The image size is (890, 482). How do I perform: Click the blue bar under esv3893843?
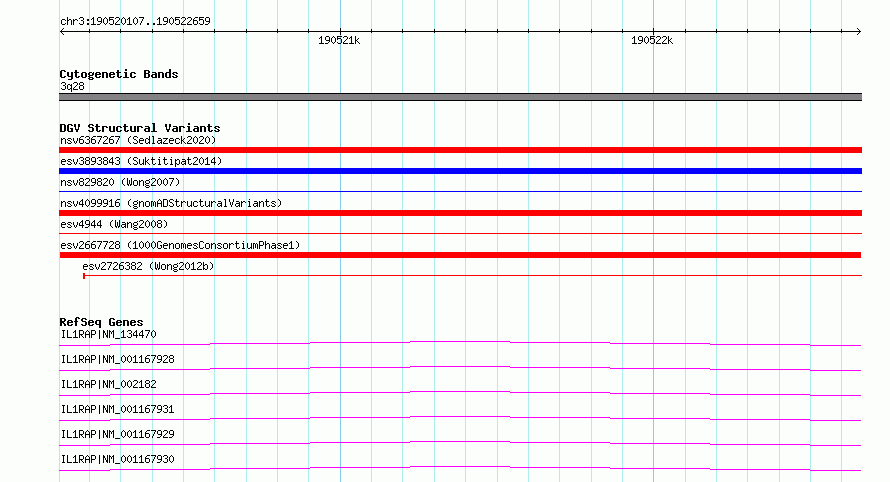pyautogui.click(x=460, y=171)
